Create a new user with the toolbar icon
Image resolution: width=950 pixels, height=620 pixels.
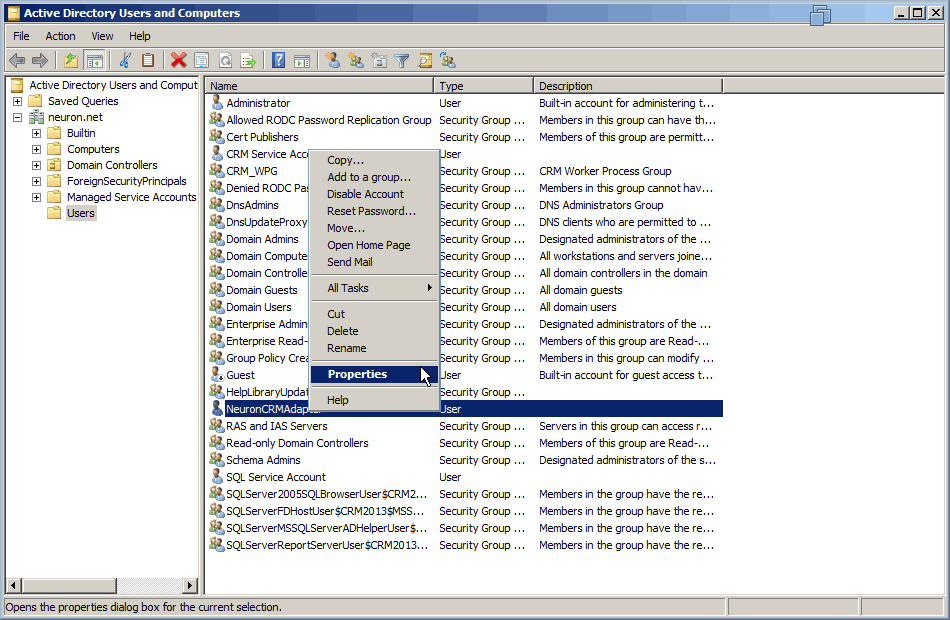[x=332, y=61]
